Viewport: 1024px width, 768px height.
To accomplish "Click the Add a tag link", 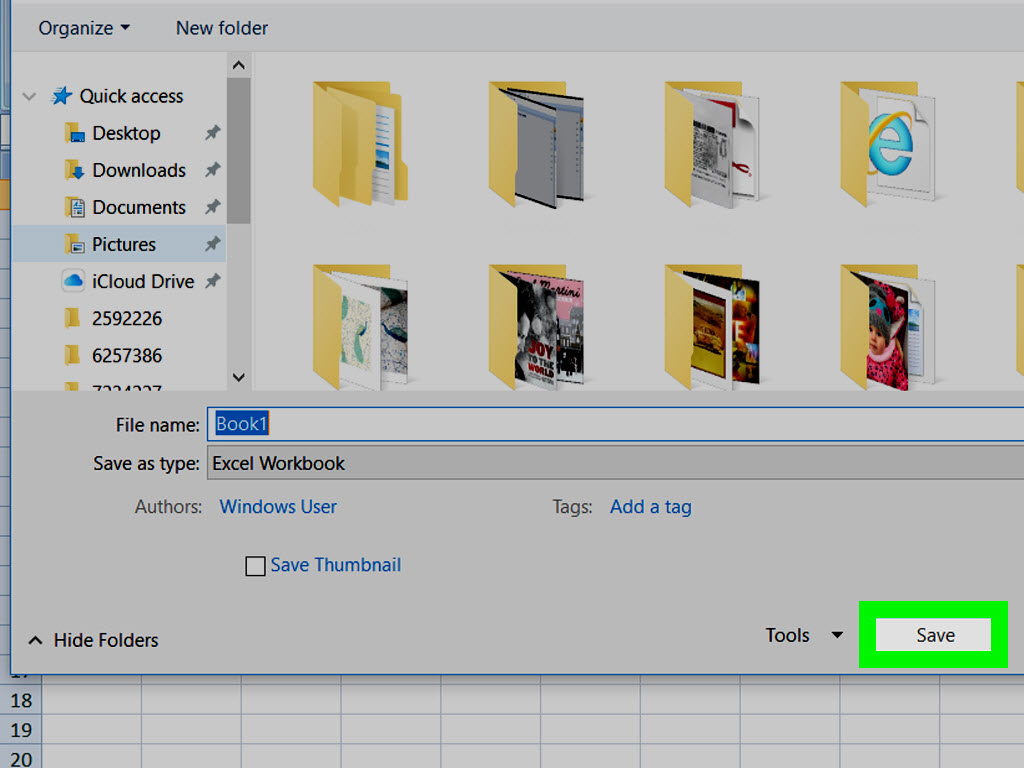I will (650, 507).
